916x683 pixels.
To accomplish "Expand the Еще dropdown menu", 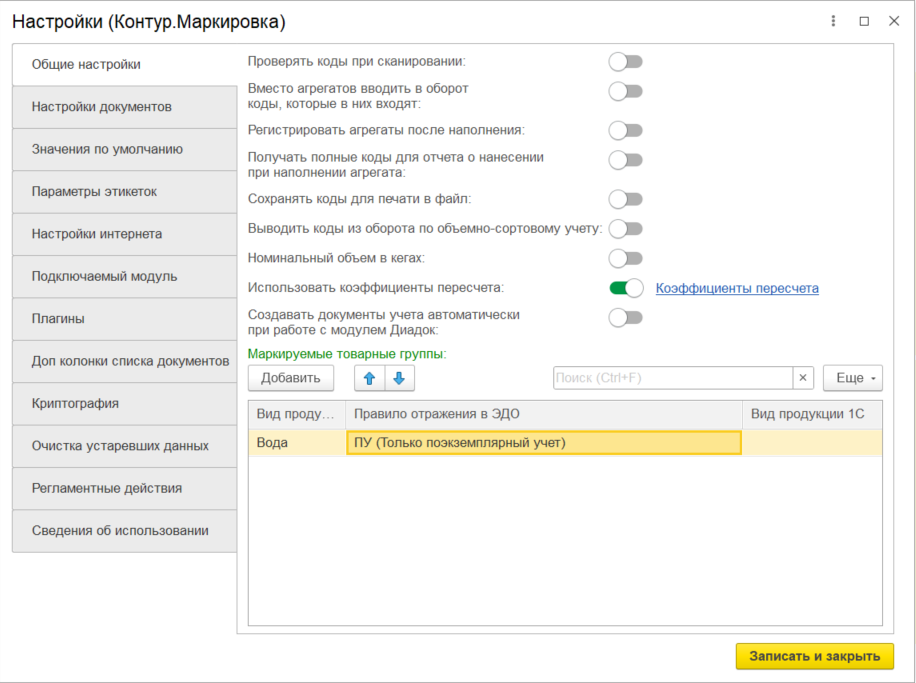I will 852,378.
